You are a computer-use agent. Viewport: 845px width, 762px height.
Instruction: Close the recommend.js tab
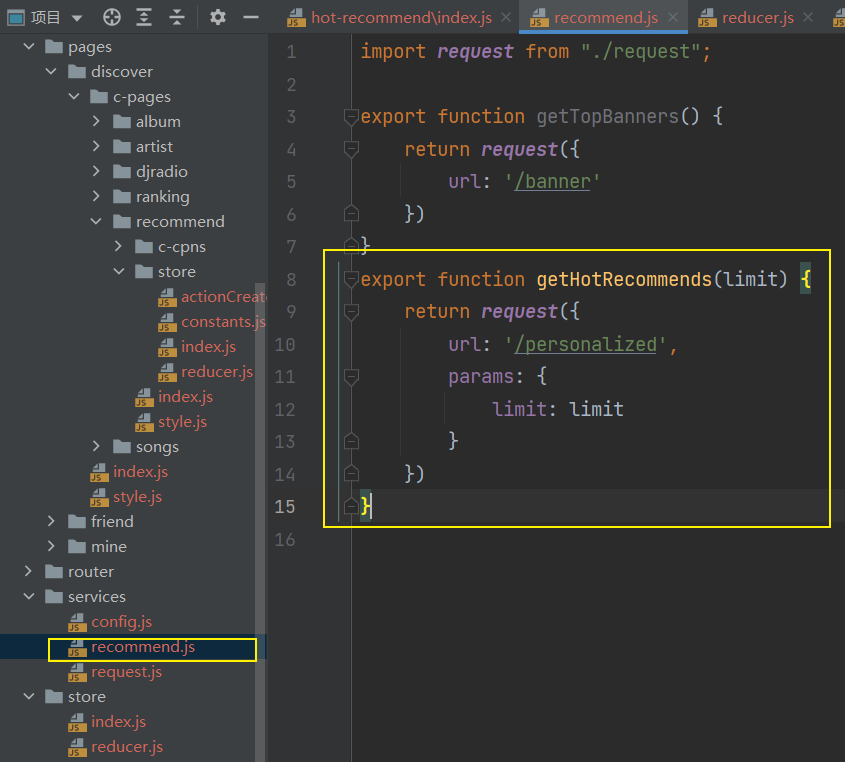tap(673, 17)
